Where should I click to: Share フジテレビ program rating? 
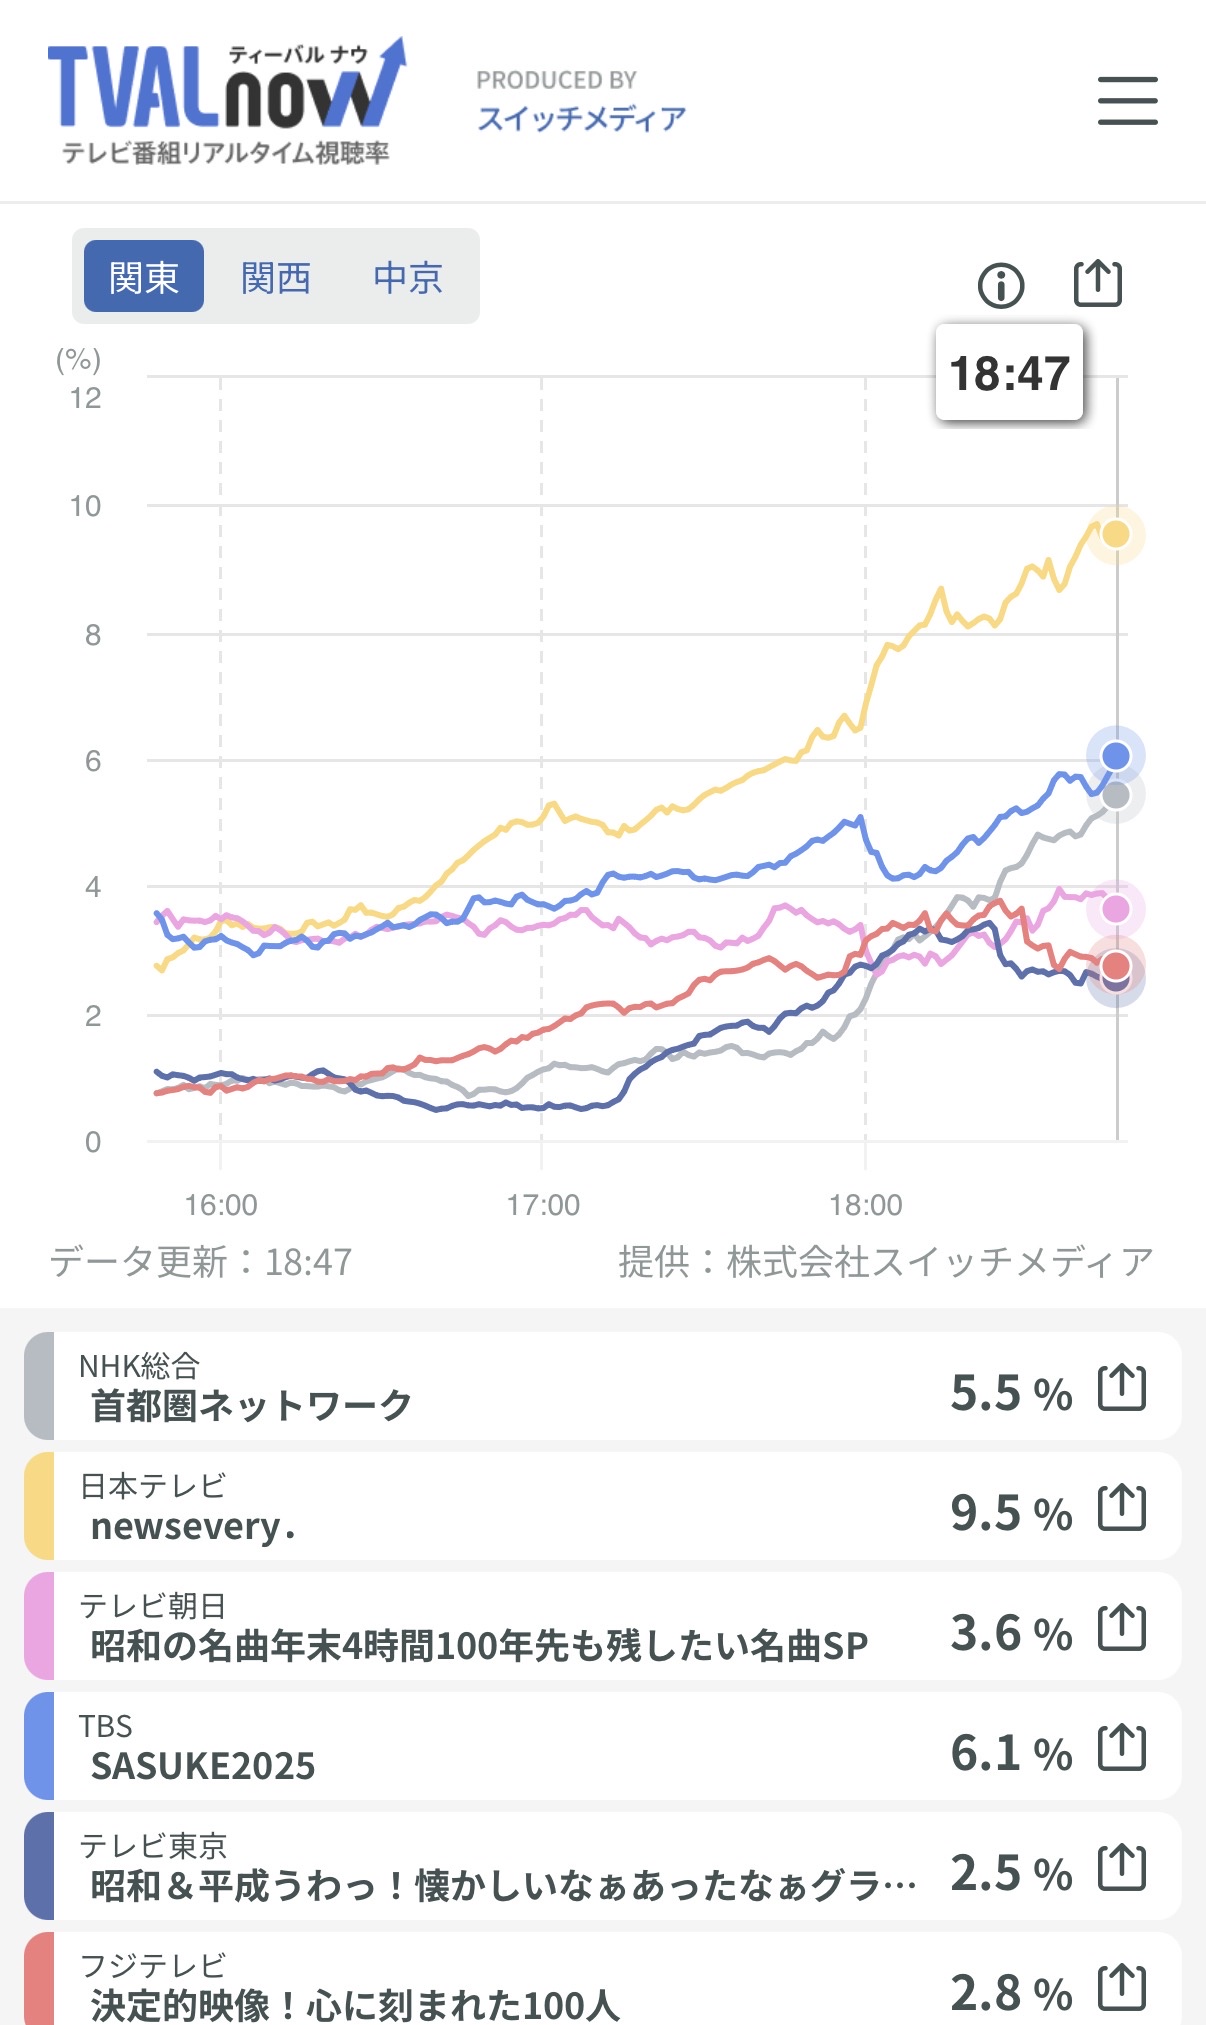coord(1121,1986)
